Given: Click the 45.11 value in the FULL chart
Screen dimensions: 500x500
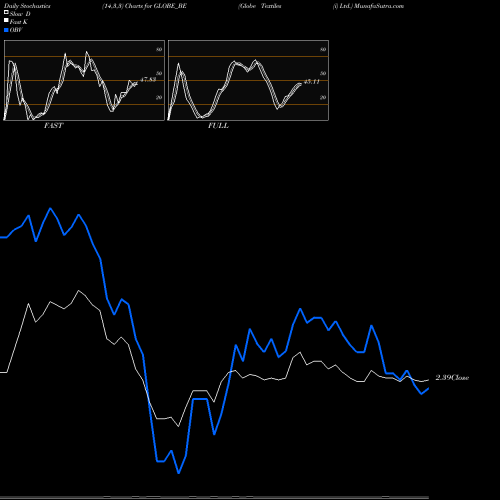Looking at the screenshot, I should point(312,81).
